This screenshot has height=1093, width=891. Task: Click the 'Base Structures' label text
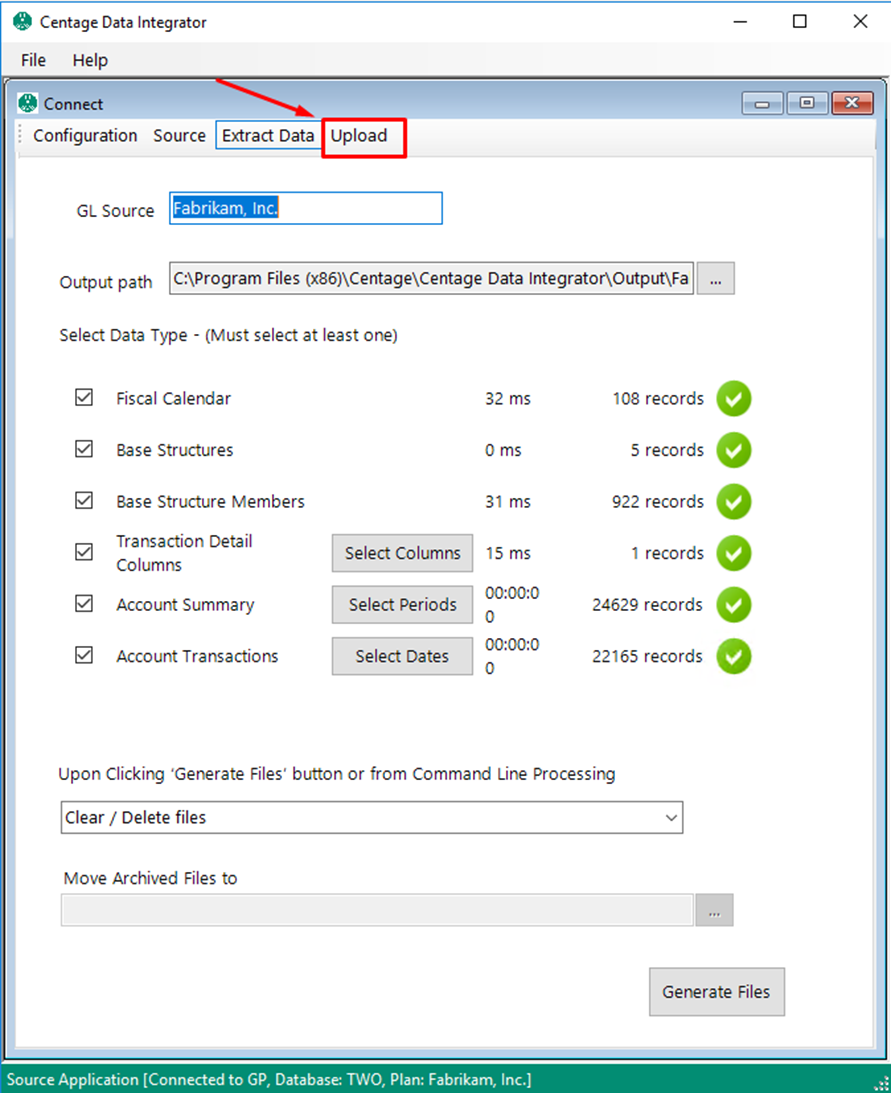175,450
